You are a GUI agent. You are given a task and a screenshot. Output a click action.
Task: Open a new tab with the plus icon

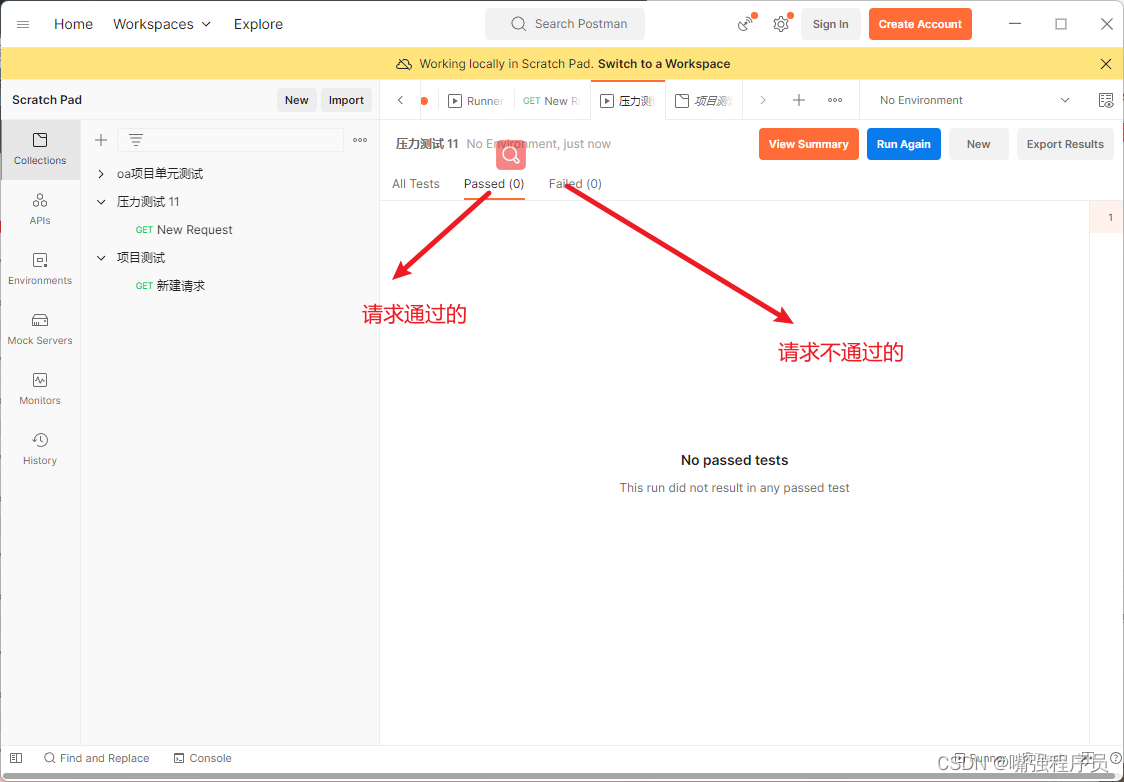tap(799, 100)
